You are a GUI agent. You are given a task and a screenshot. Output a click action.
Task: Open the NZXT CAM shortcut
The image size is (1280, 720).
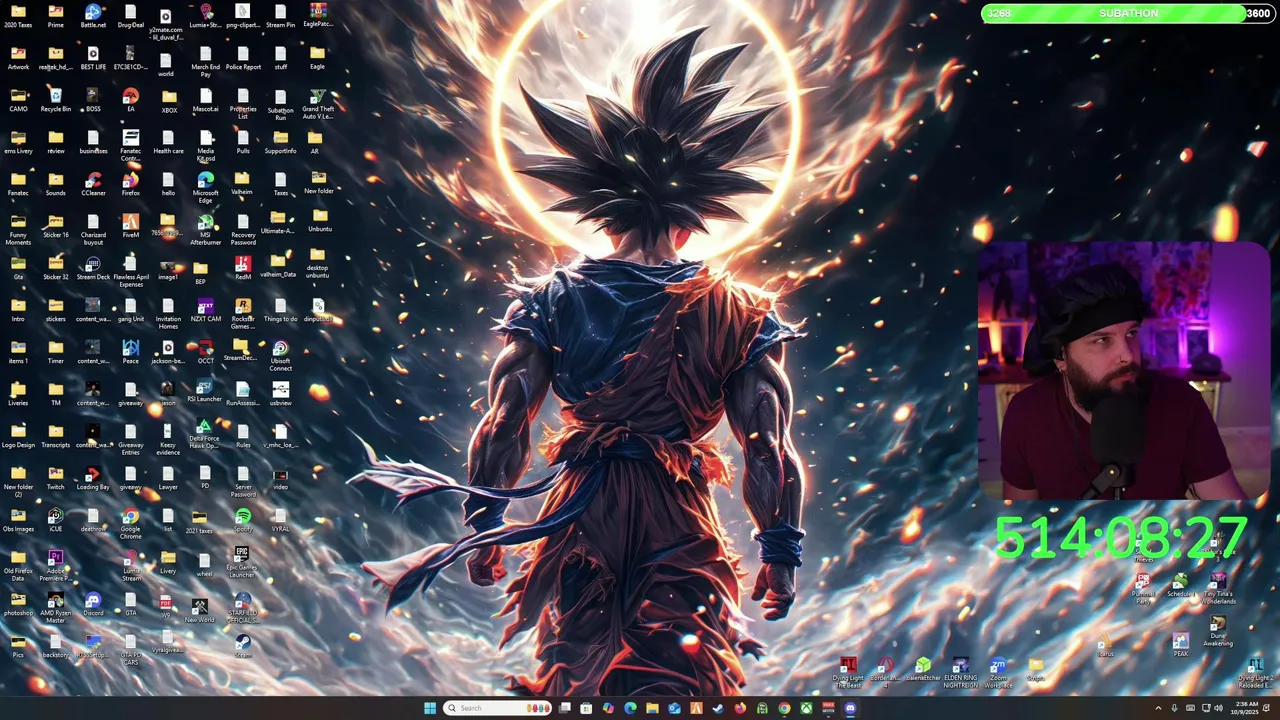click(205, 310)
